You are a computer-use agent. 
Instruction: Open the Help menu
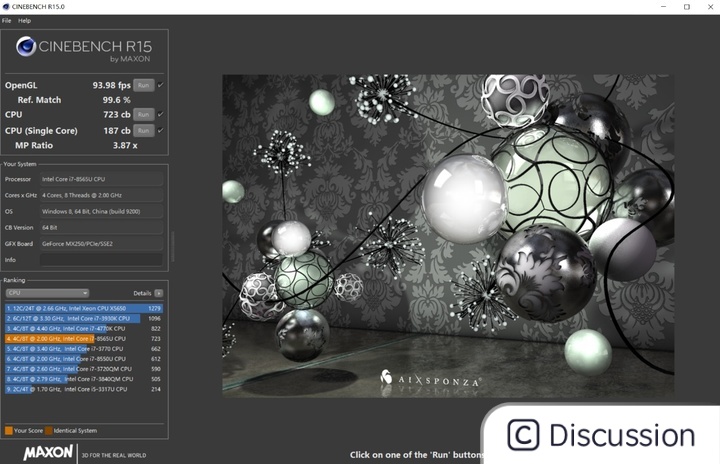24,21
